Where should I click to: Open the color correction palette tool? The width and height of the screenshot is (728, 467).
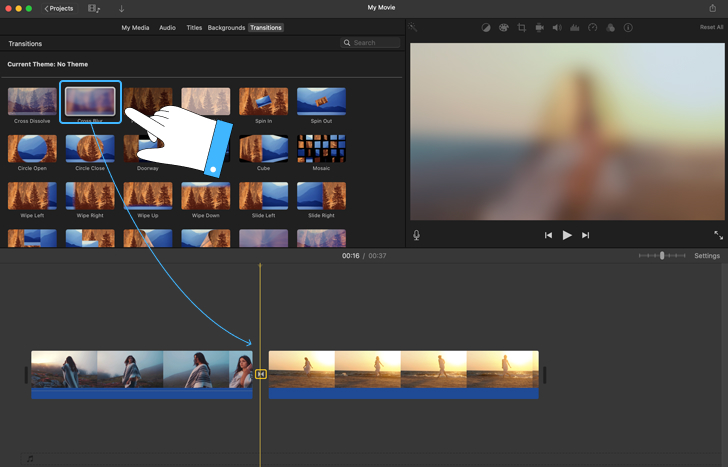[x=503, y=28]
